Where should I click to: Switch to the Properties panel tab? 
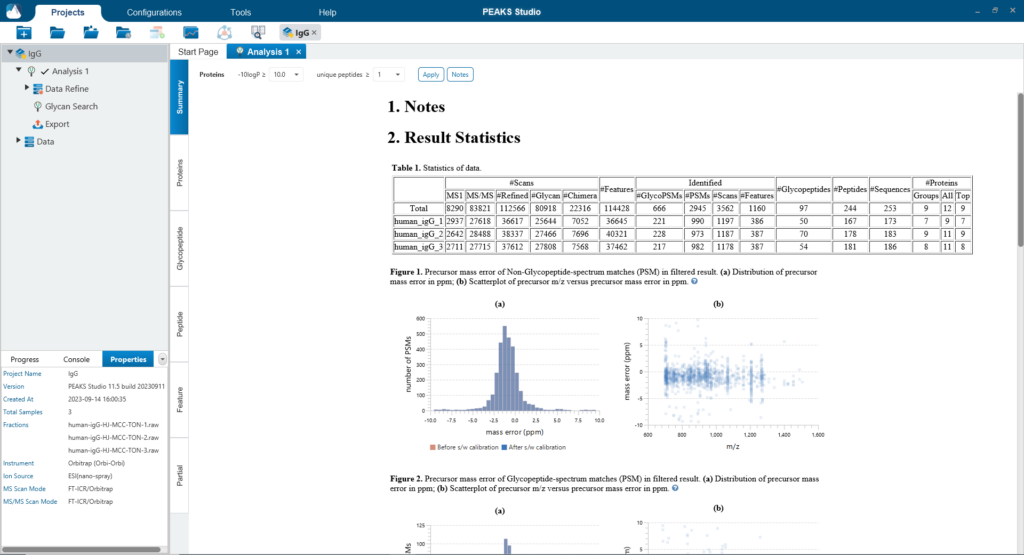pyautogui.click(x=128, y=359)
